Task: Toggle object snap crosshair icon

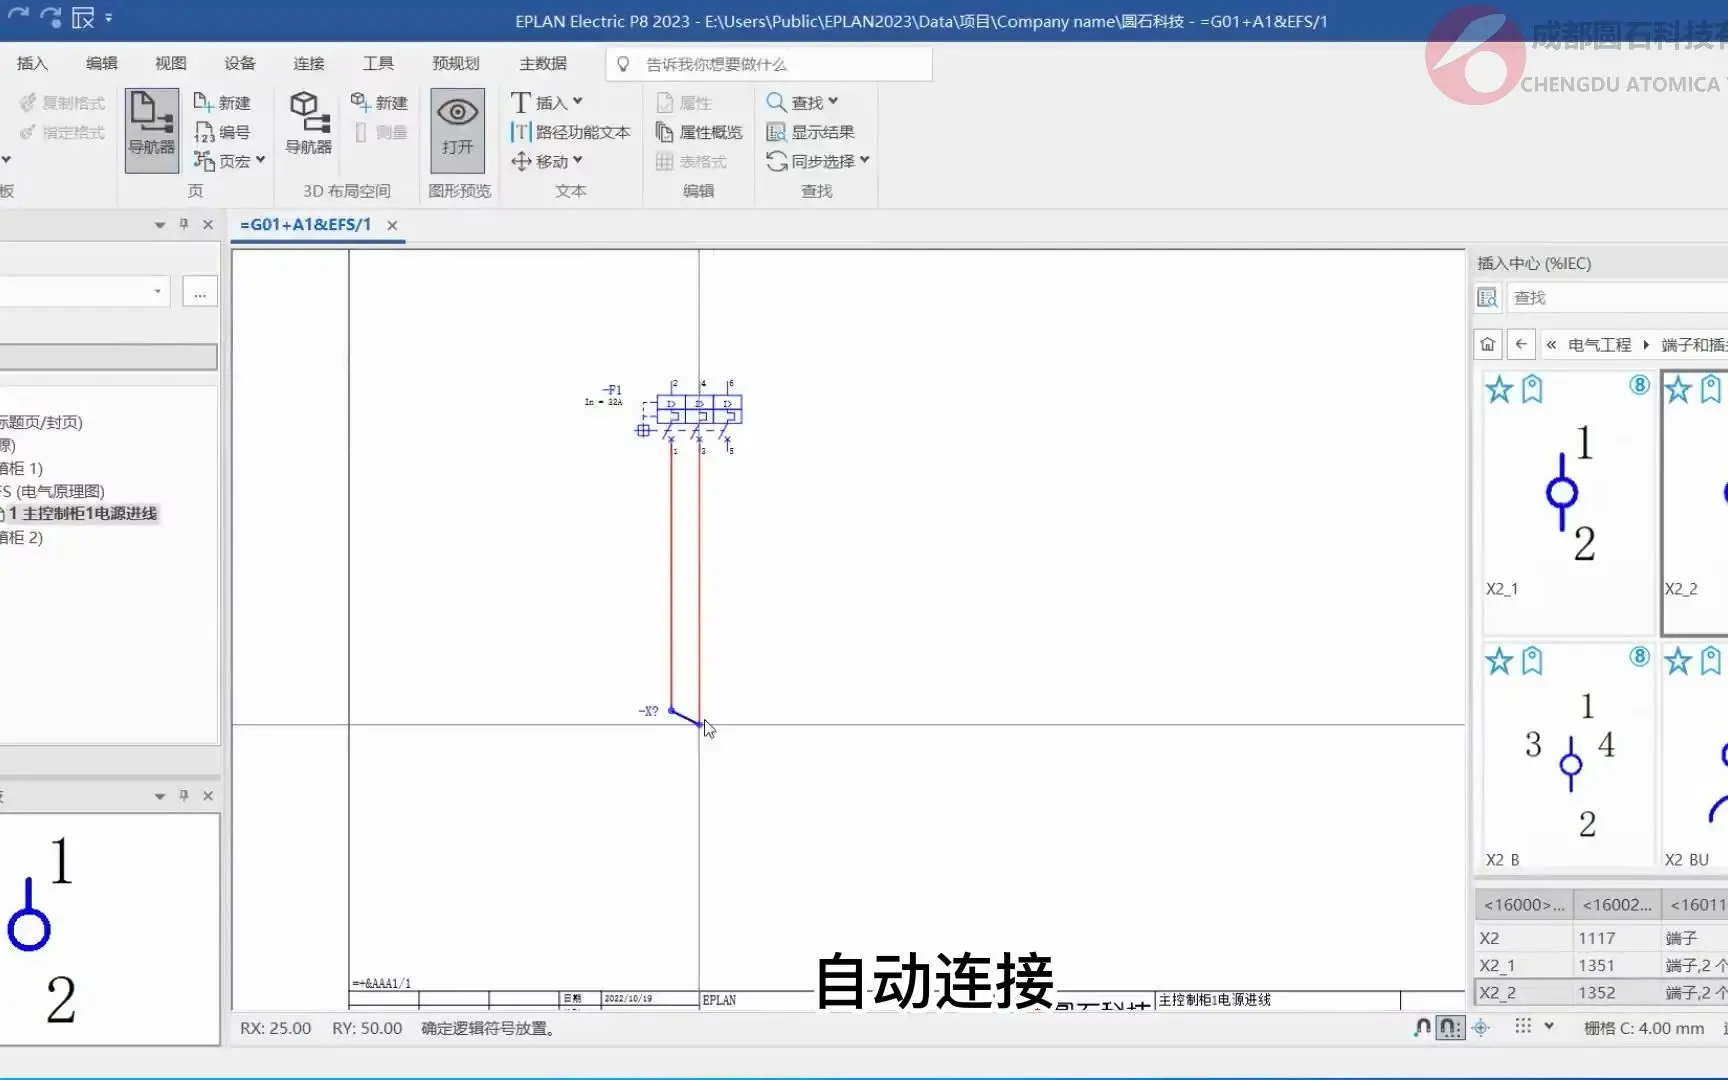Action: [1481, 1028]
